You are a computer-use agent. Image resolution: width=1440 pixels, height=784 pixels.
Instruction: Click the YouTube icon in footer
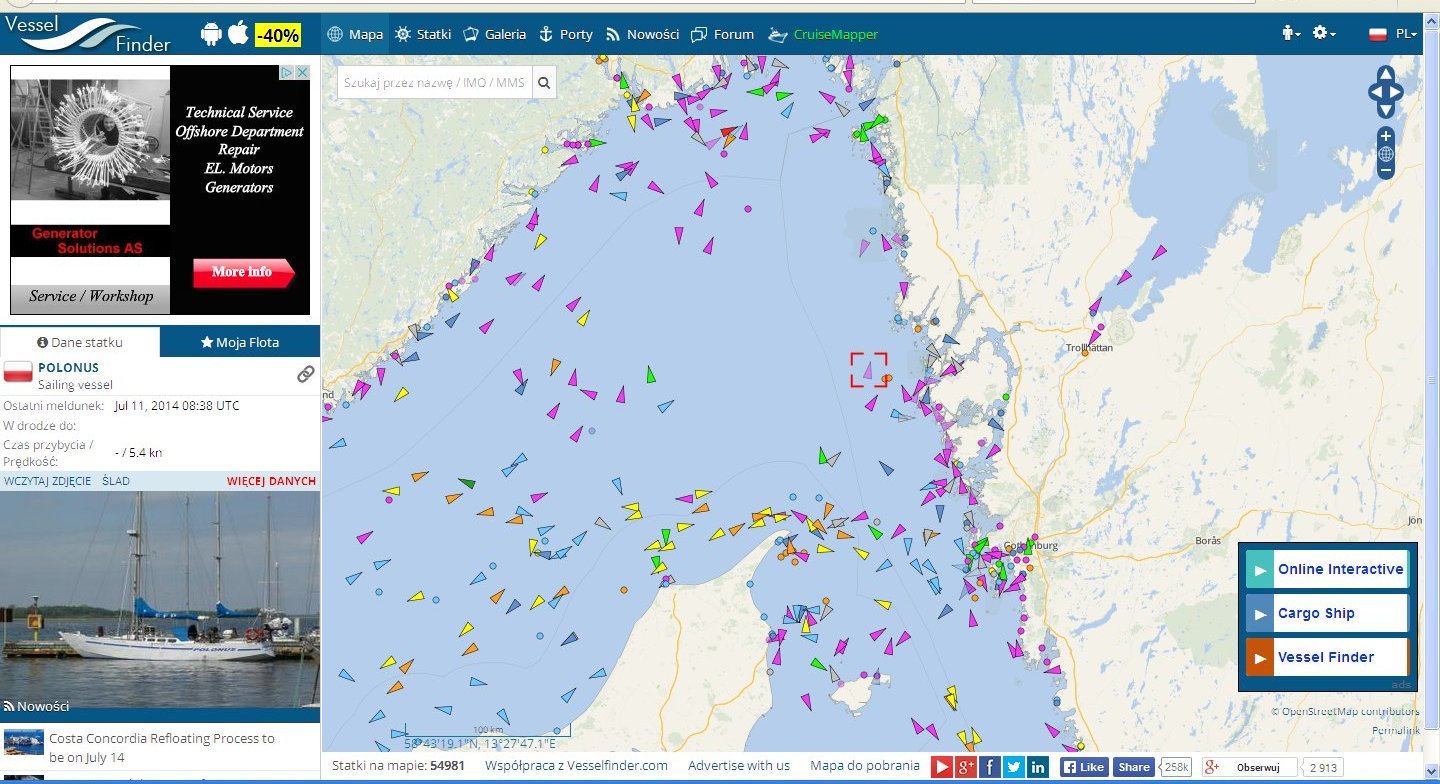tap(942, 767)
